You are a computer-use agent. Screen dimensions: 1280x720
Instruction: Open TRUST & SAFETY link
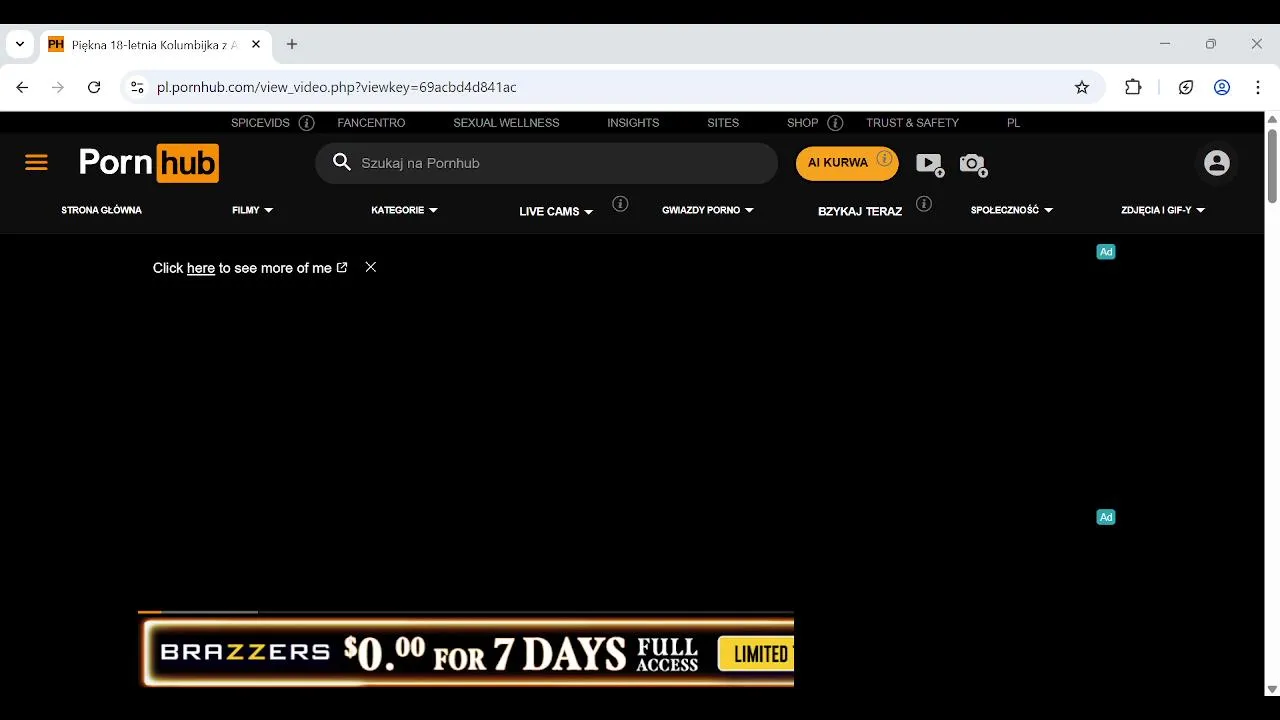pos(912,123)
